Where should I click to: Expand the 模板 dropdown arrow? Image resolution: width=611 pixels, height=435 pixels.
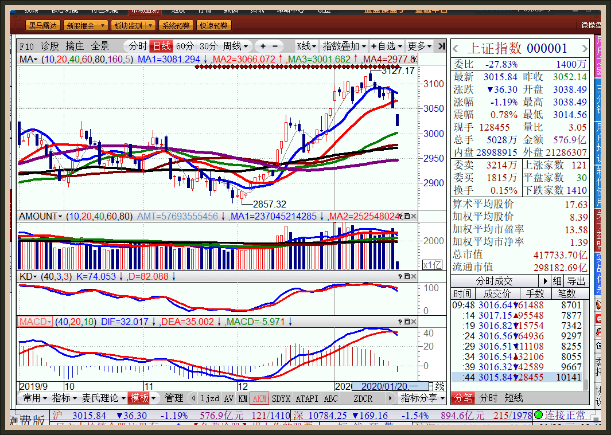[154, 398]
